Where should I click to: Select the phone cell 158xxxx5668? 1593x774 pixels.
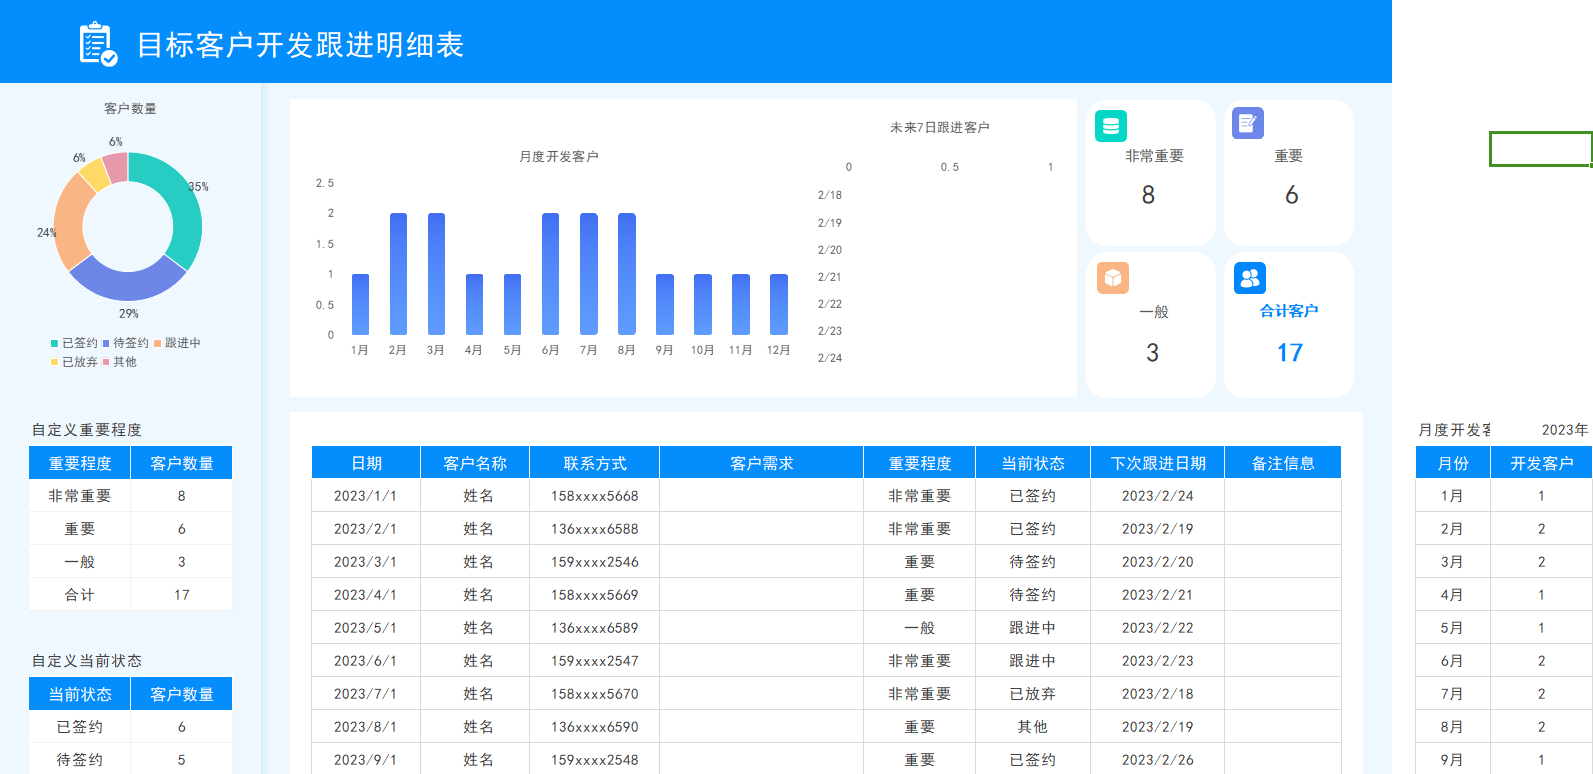595,496
